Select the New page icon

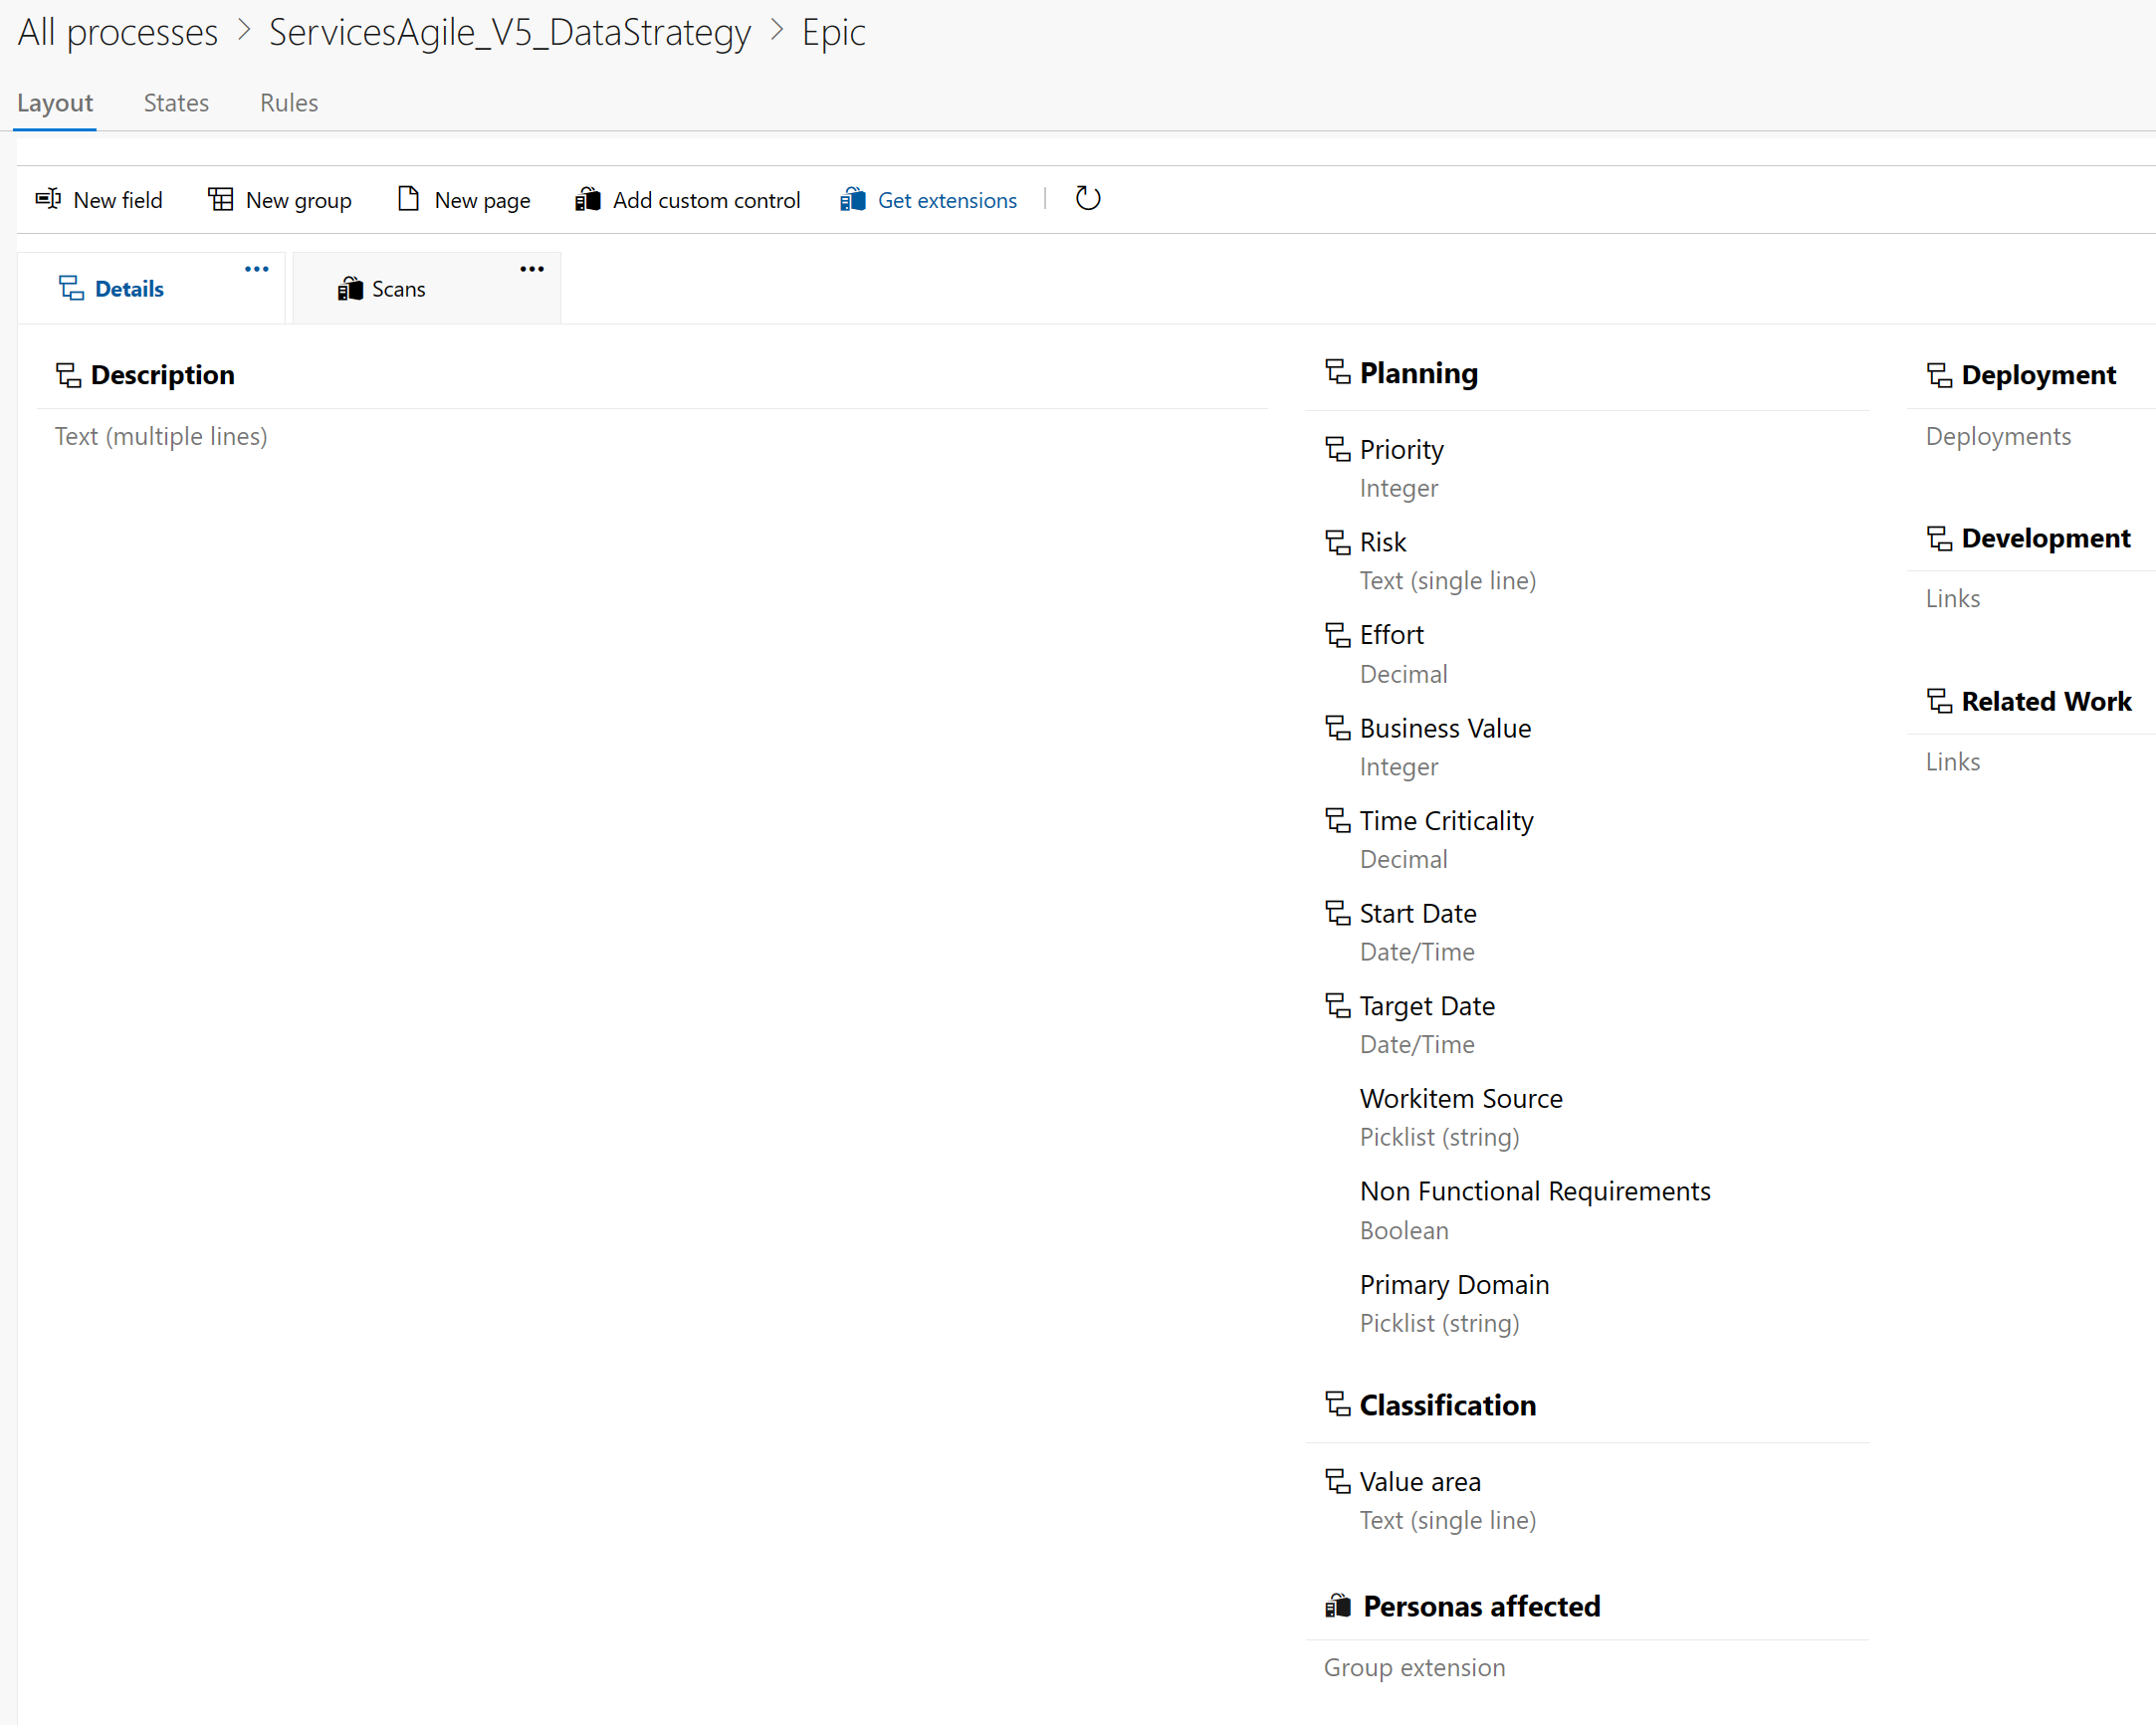(407, 199)
